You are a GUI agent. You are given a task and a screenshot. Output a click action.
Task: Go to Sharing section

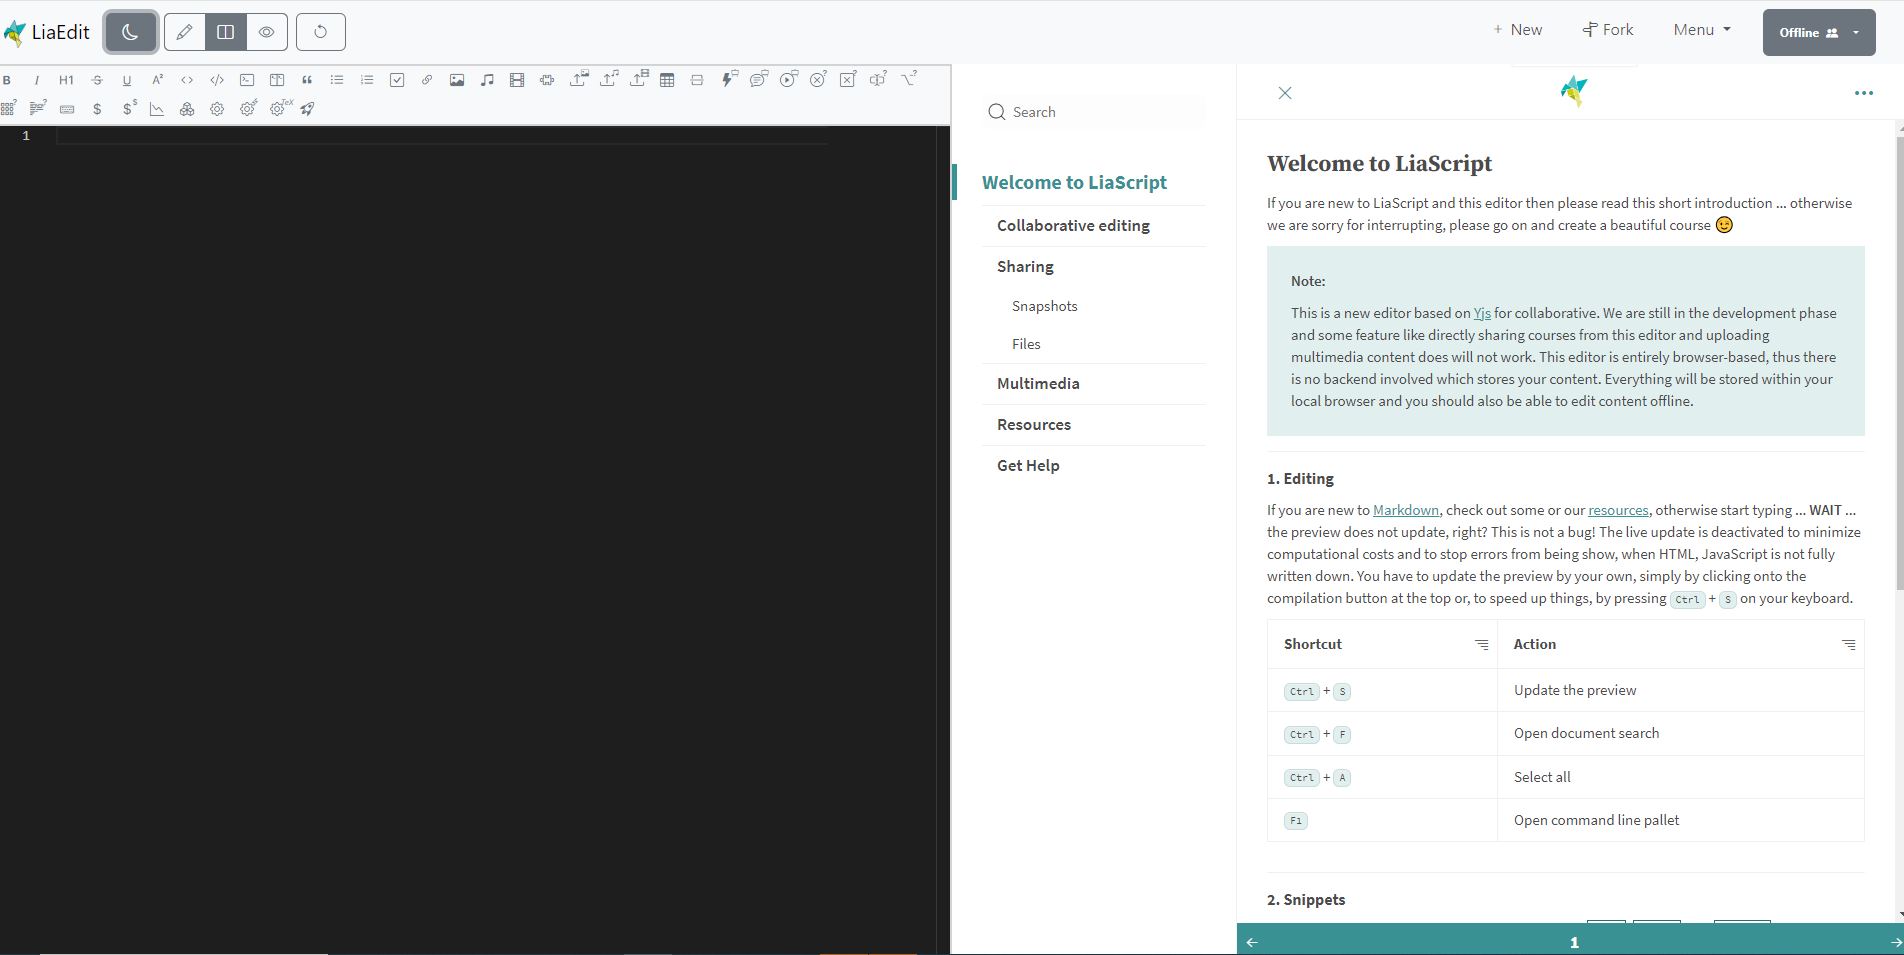click(1025, 267)
